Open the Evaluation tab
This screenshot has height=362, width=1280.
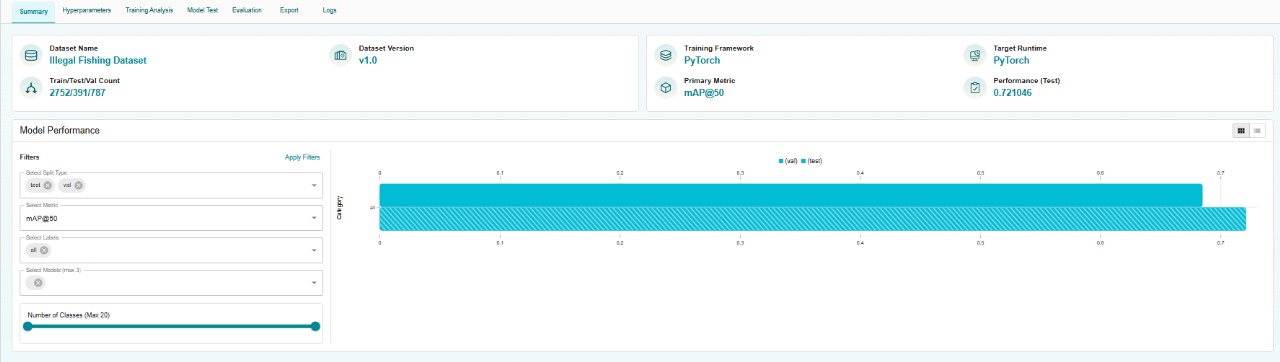click(246, 10)
